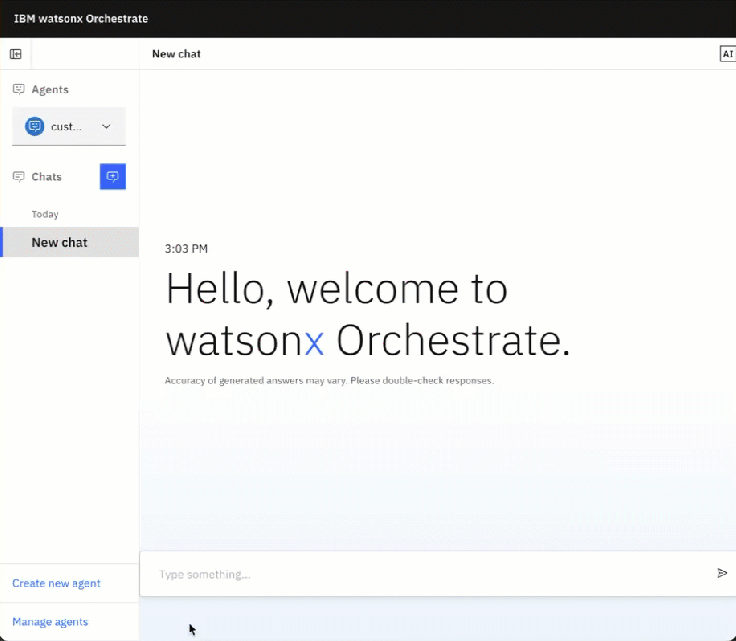The height and width of the screenshot is (641, 736).
Task: Click the 'Today' chat group label
Action: (x=45, y=214)
